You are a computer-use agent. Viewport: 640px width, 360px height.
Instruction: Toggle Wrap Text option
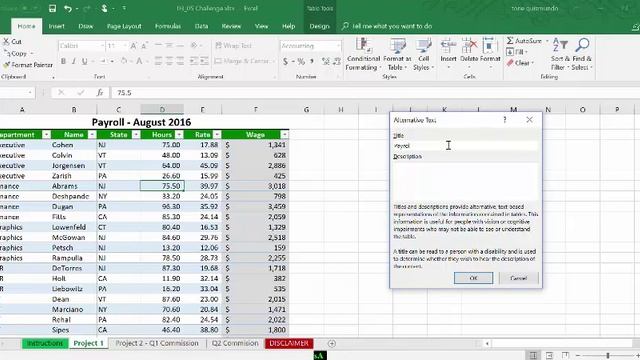click(233, 45)
